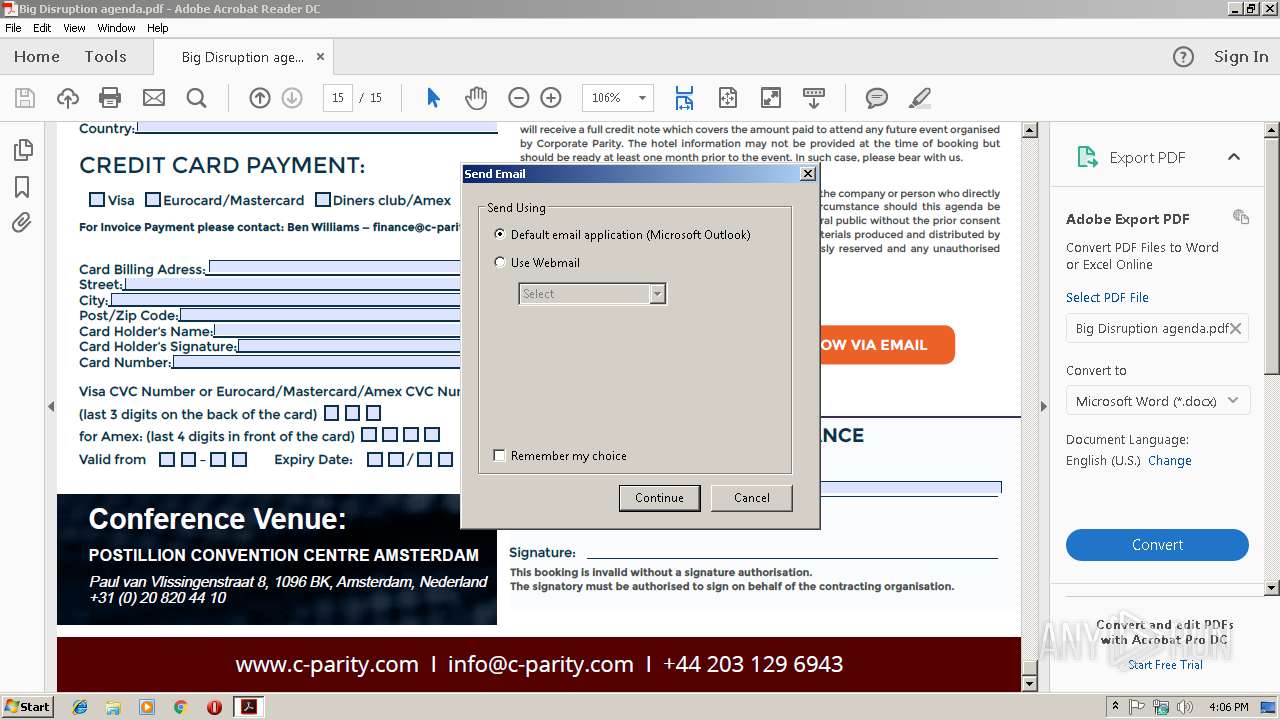The width and height of the screenshot is (1280, 720).
Task: Open the attachments paperclip panel
Action: click(x=22, y=223)
